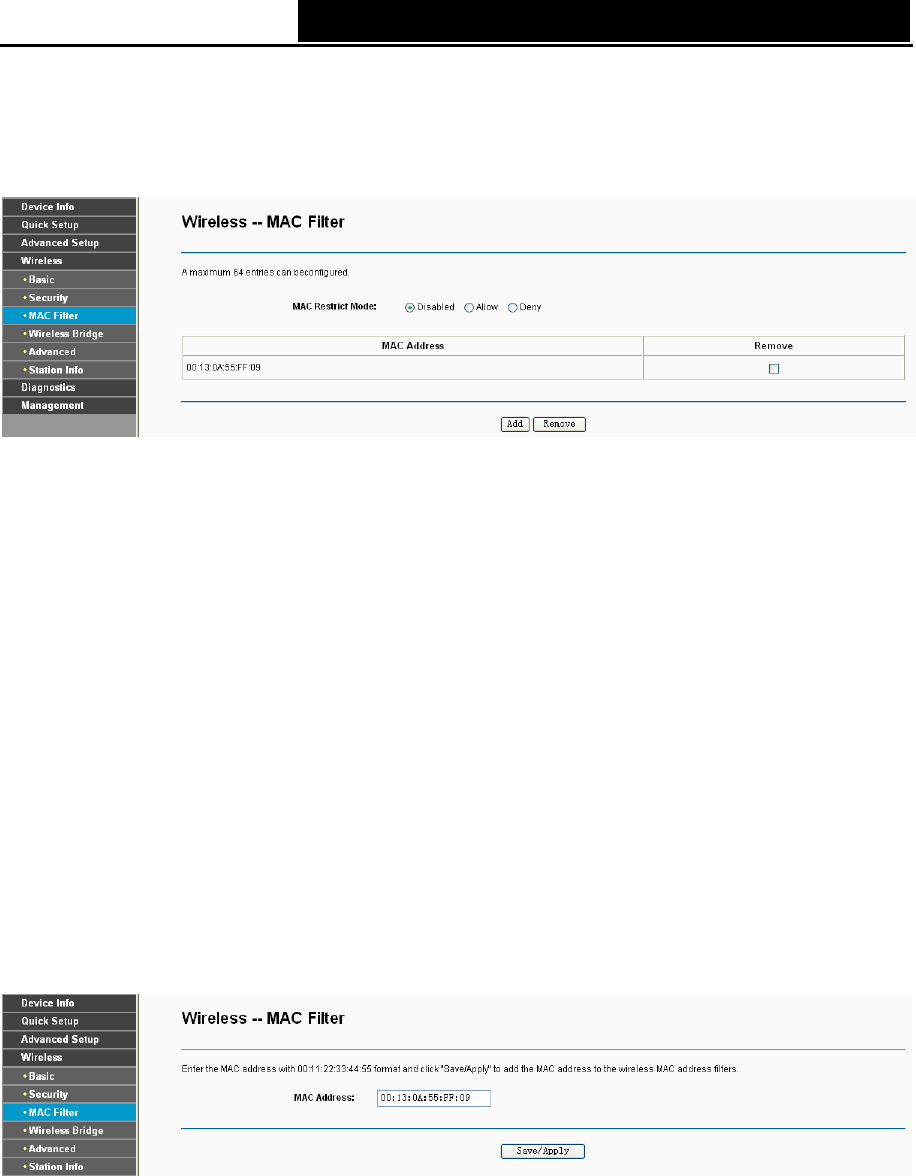Screen dimensions: 916x1176
Task: Open Management in sidebar menu
Action: 69,406
